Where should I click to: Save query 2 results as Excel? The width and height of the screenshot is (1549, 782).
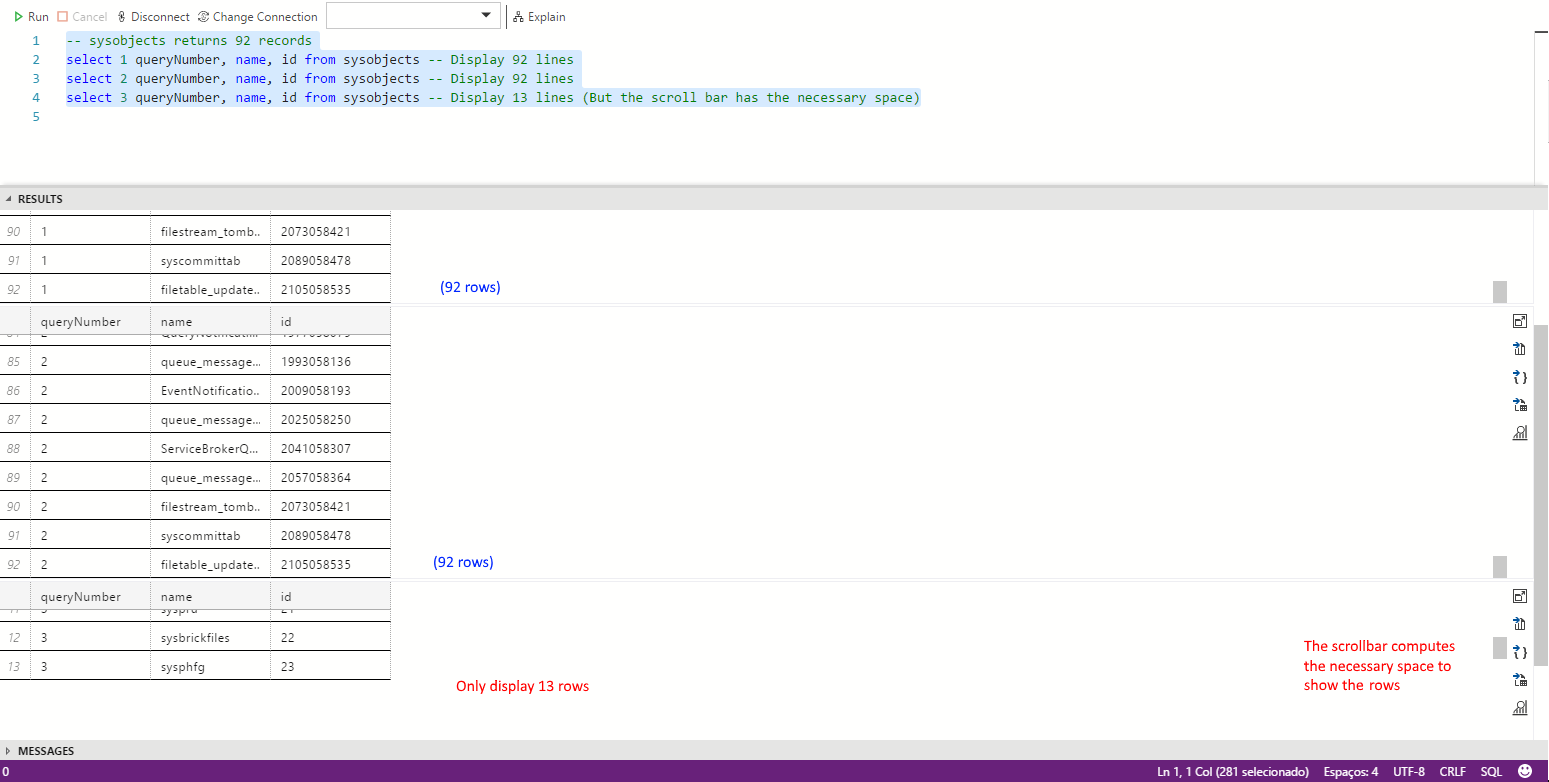pos(1520,405)
